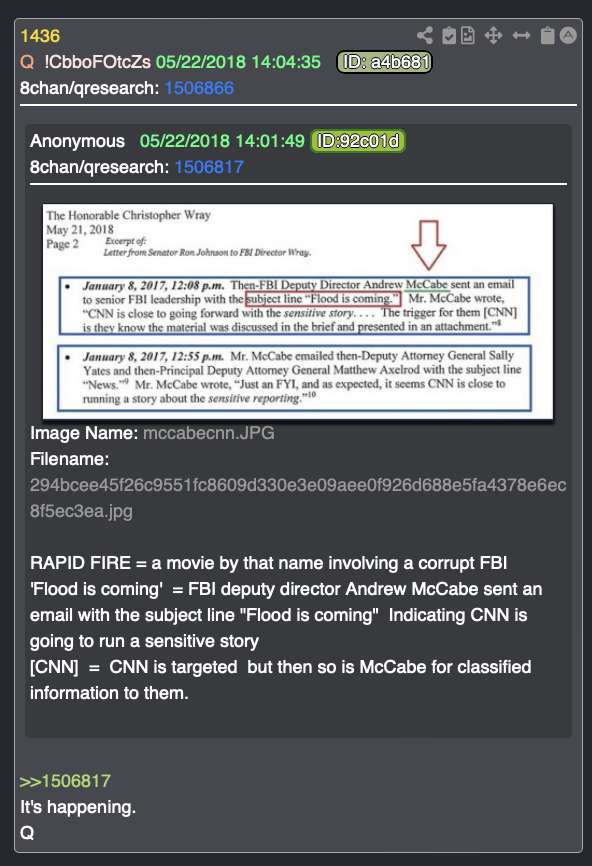Click the horizontal double-arrow icon

[521, 36]
